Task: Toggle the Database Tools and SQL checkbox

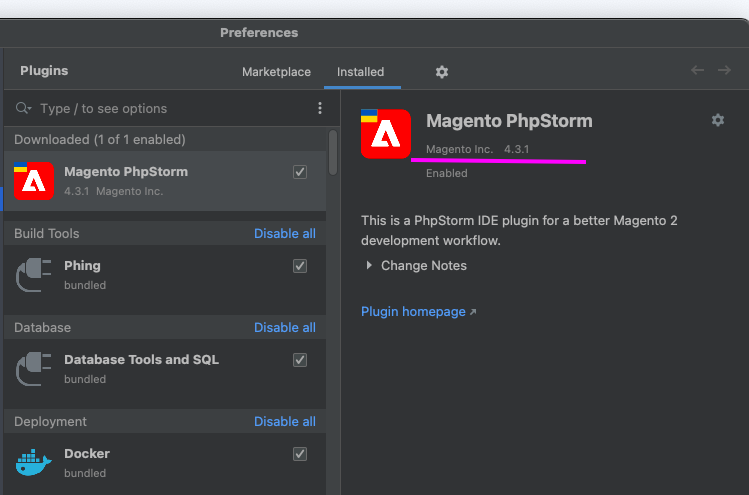Action: [x=300, y=360]
